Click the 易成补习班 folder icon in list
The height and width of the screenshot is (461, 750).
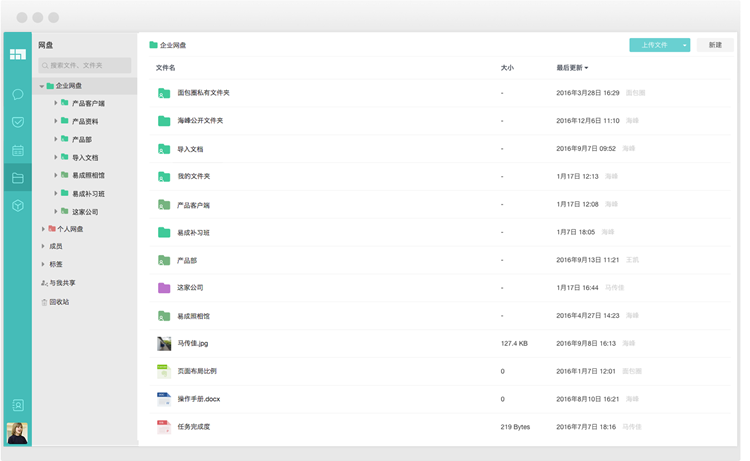(x=164, y=233)
